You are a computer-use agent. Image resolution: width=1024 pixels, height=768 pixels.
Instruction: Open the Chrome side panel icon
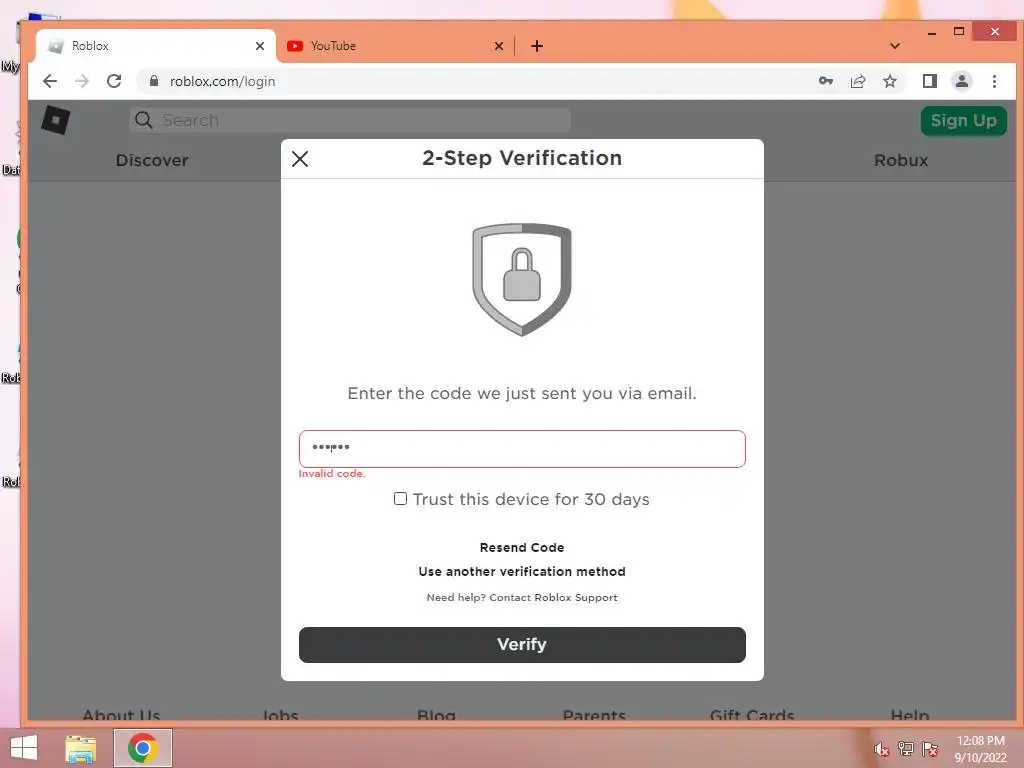(x=929, y=81)
